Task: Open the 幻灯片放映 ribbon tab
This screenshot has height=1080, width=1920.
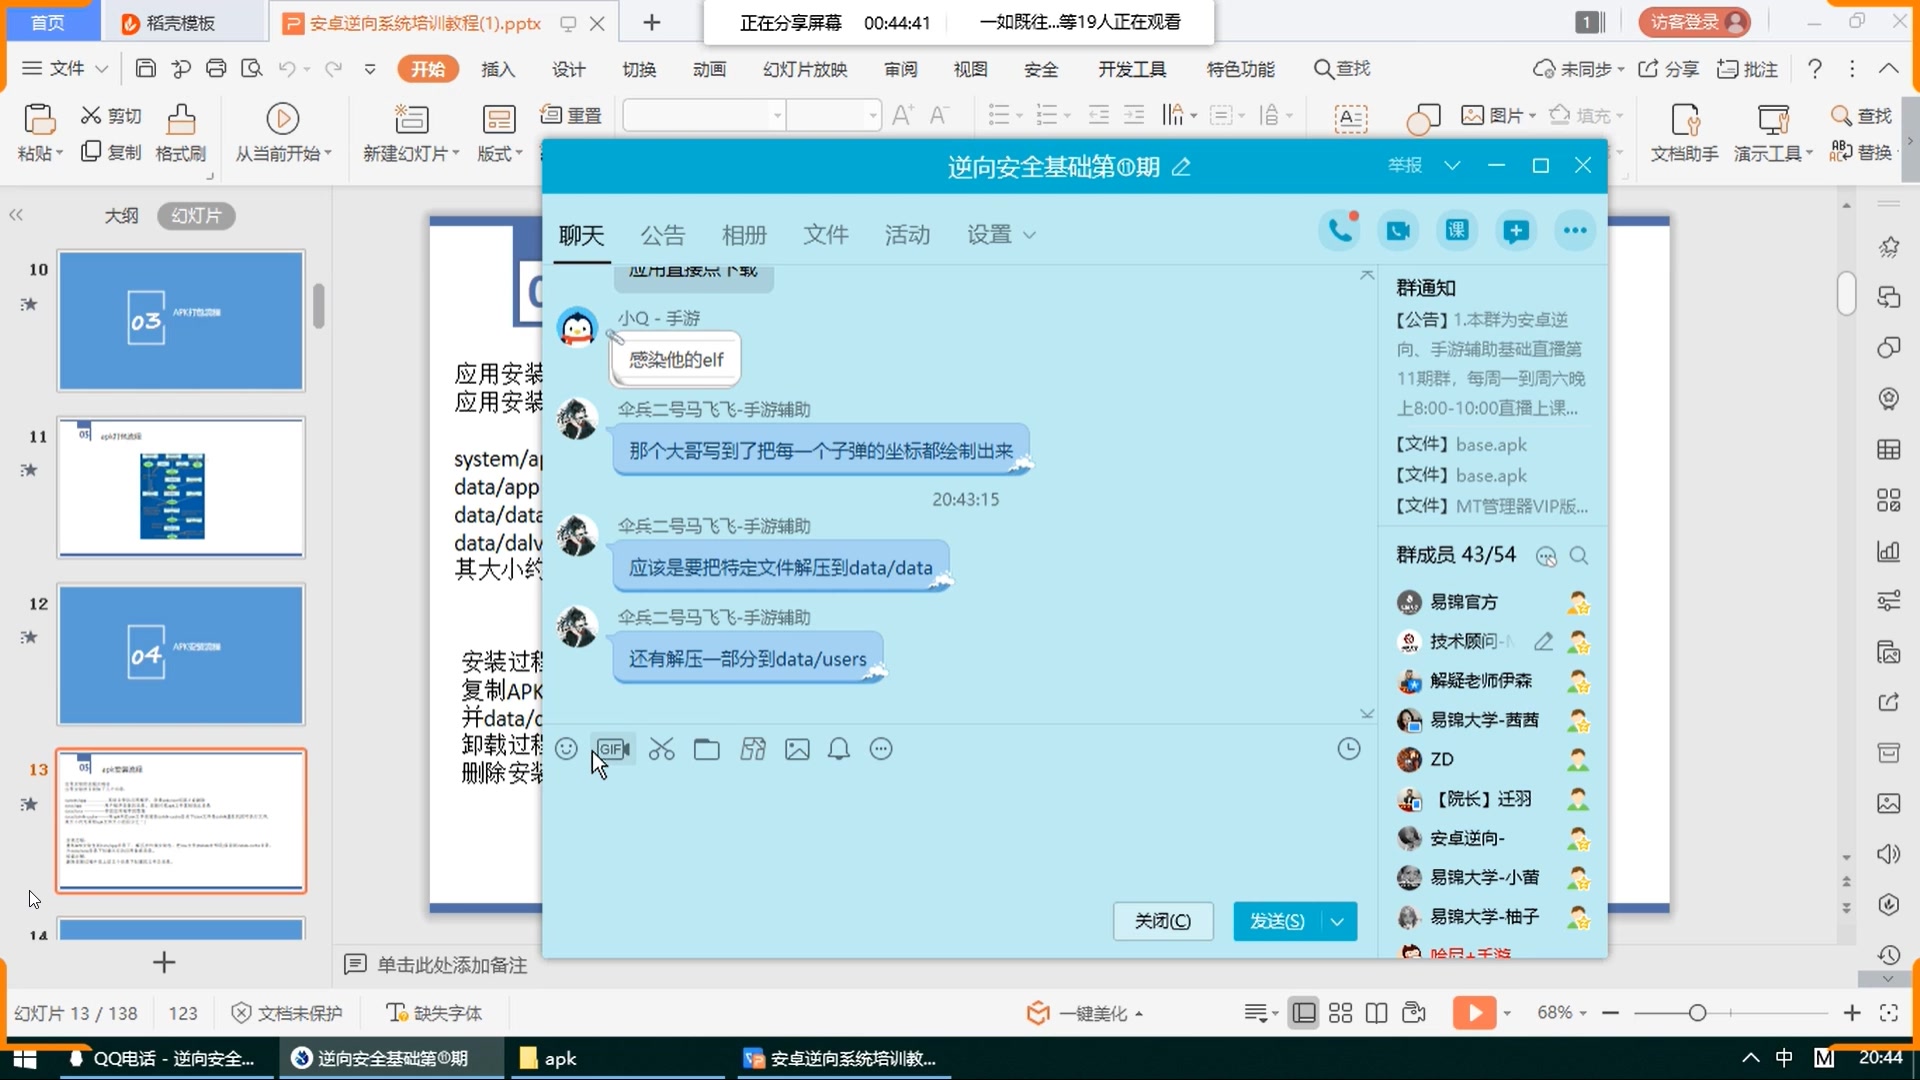Action: pyautogui.click(x=805, y=69)
